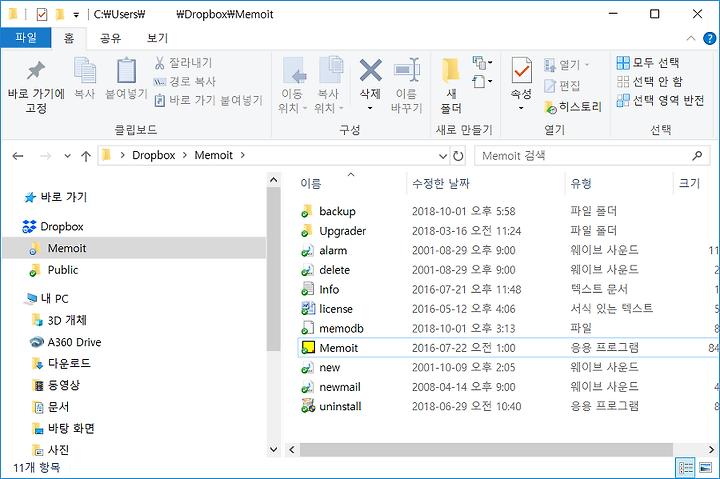720x479 pixels.
Task: Click Rename (이름 바꾸기) icon
Action: pyautogui.click(x=407, y=70)
